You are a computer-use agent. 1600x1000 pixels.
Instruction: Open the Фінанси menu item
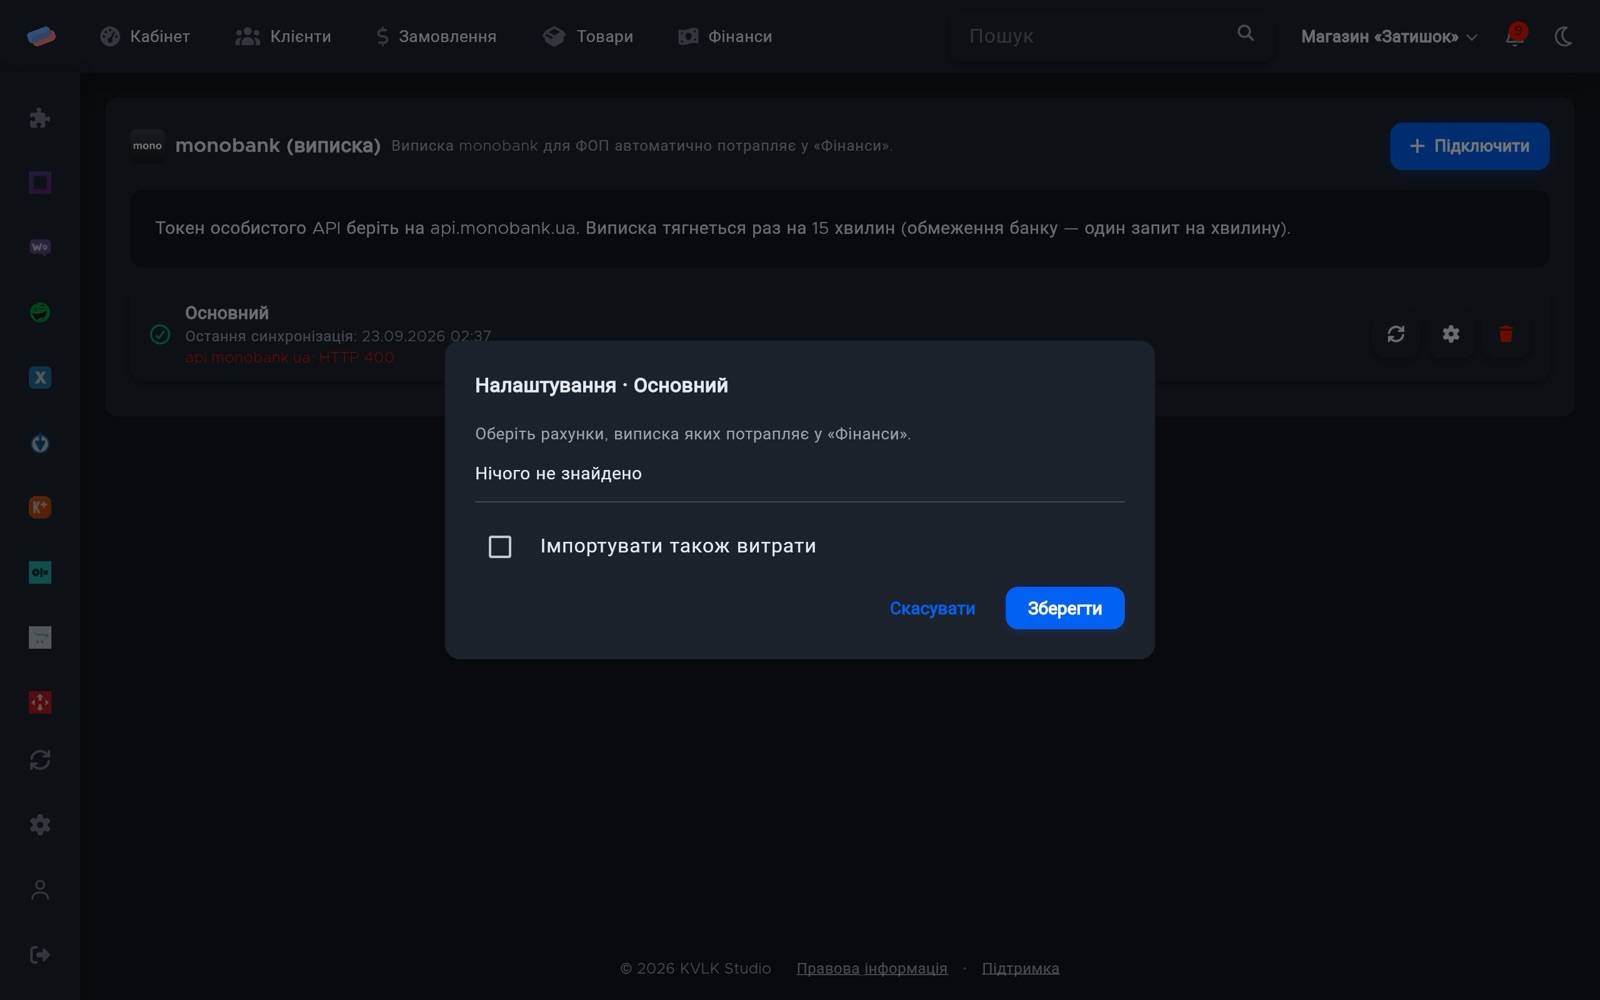coord(725,36)
